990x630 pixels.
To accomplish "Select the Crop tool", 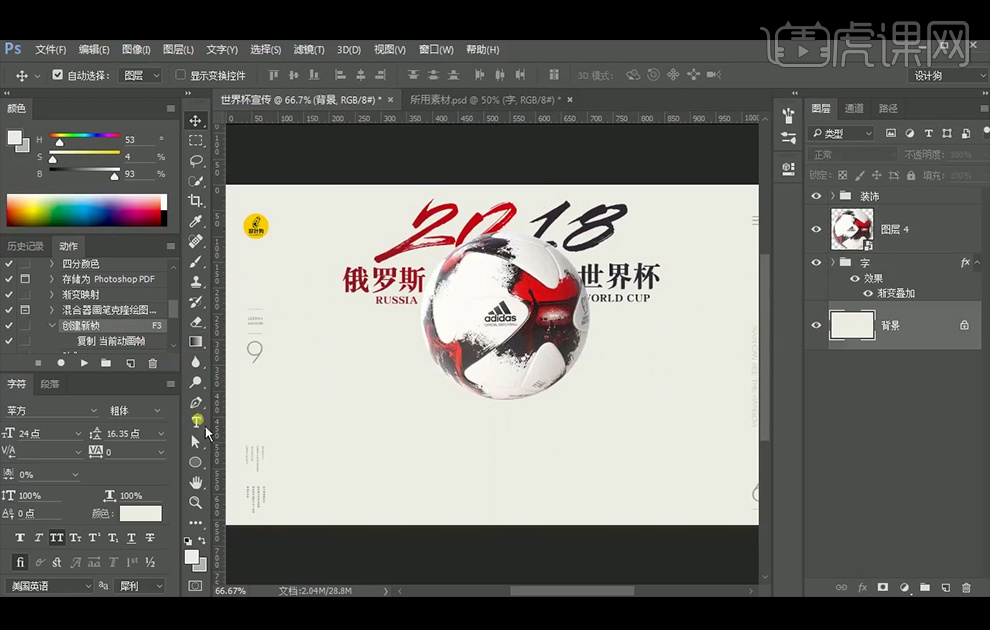I will coord(197,202).
